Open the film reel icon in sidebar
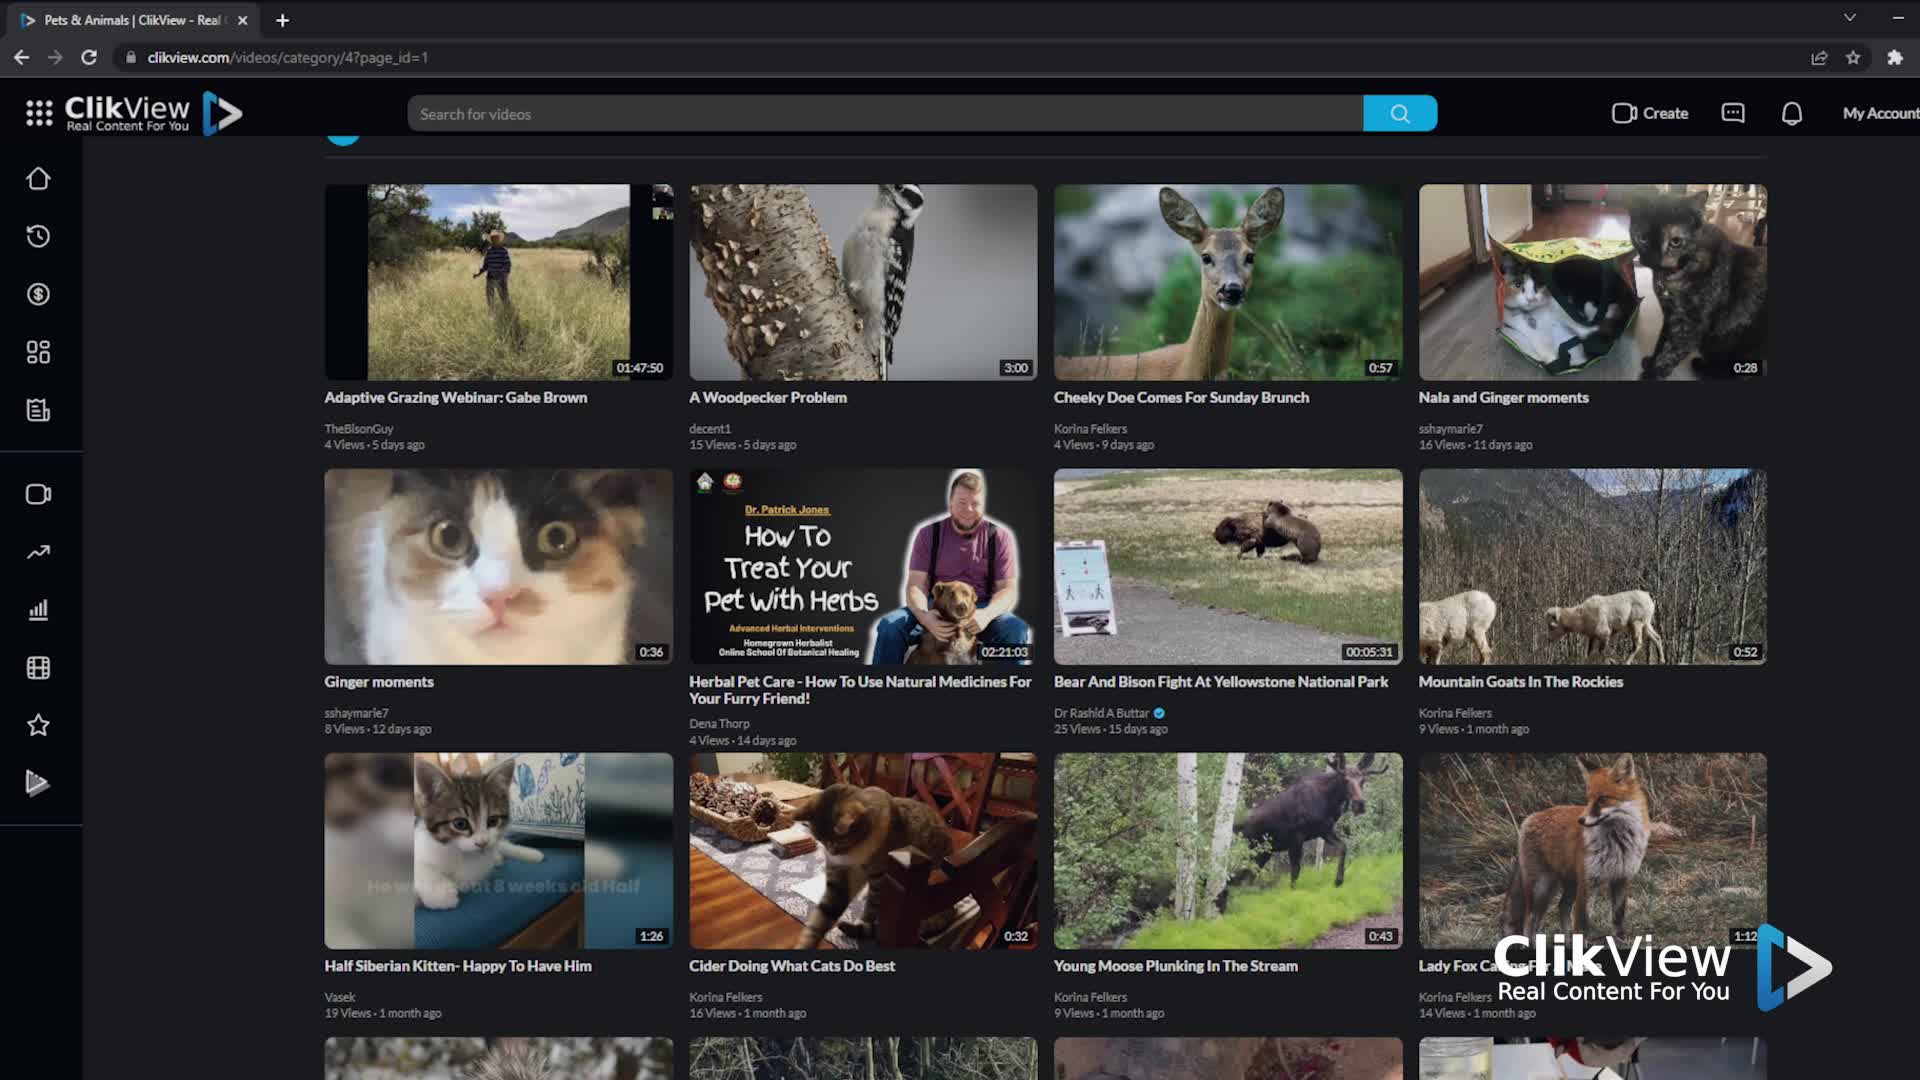The image size is (1920, 1080). tap(38, 668)
